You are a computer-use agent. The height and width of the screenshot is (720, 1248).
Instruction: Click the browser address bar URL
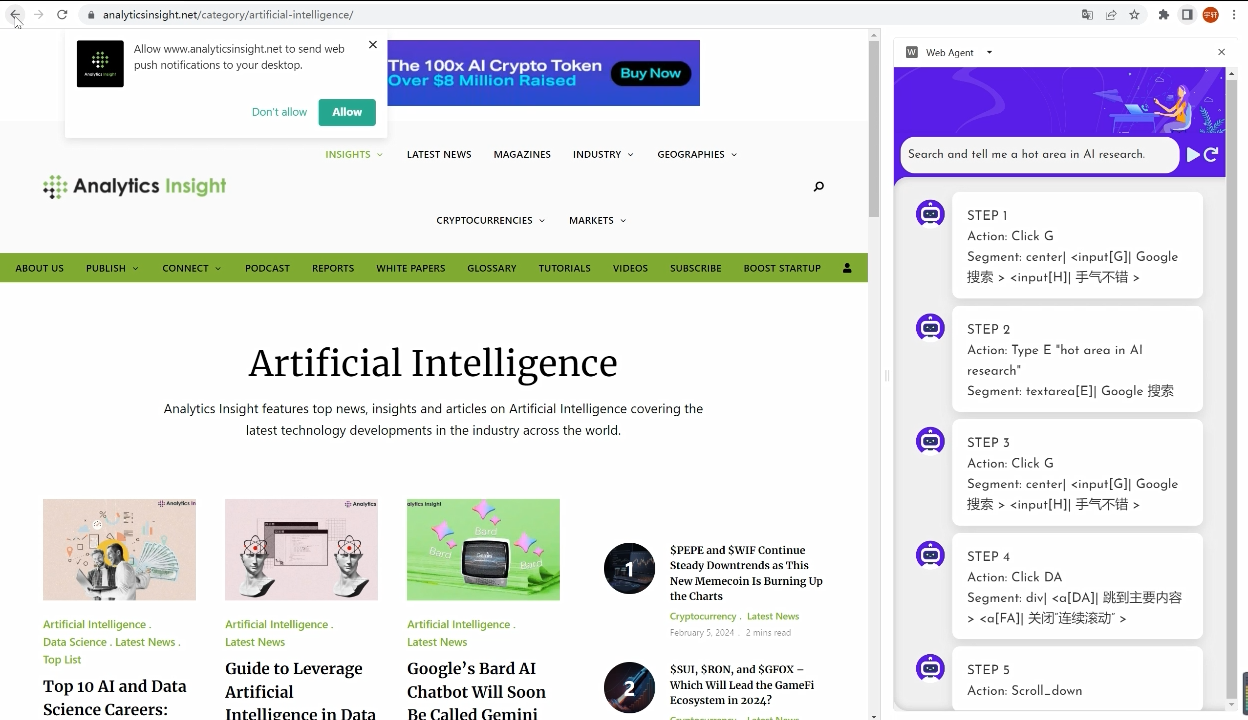point(228,15)
